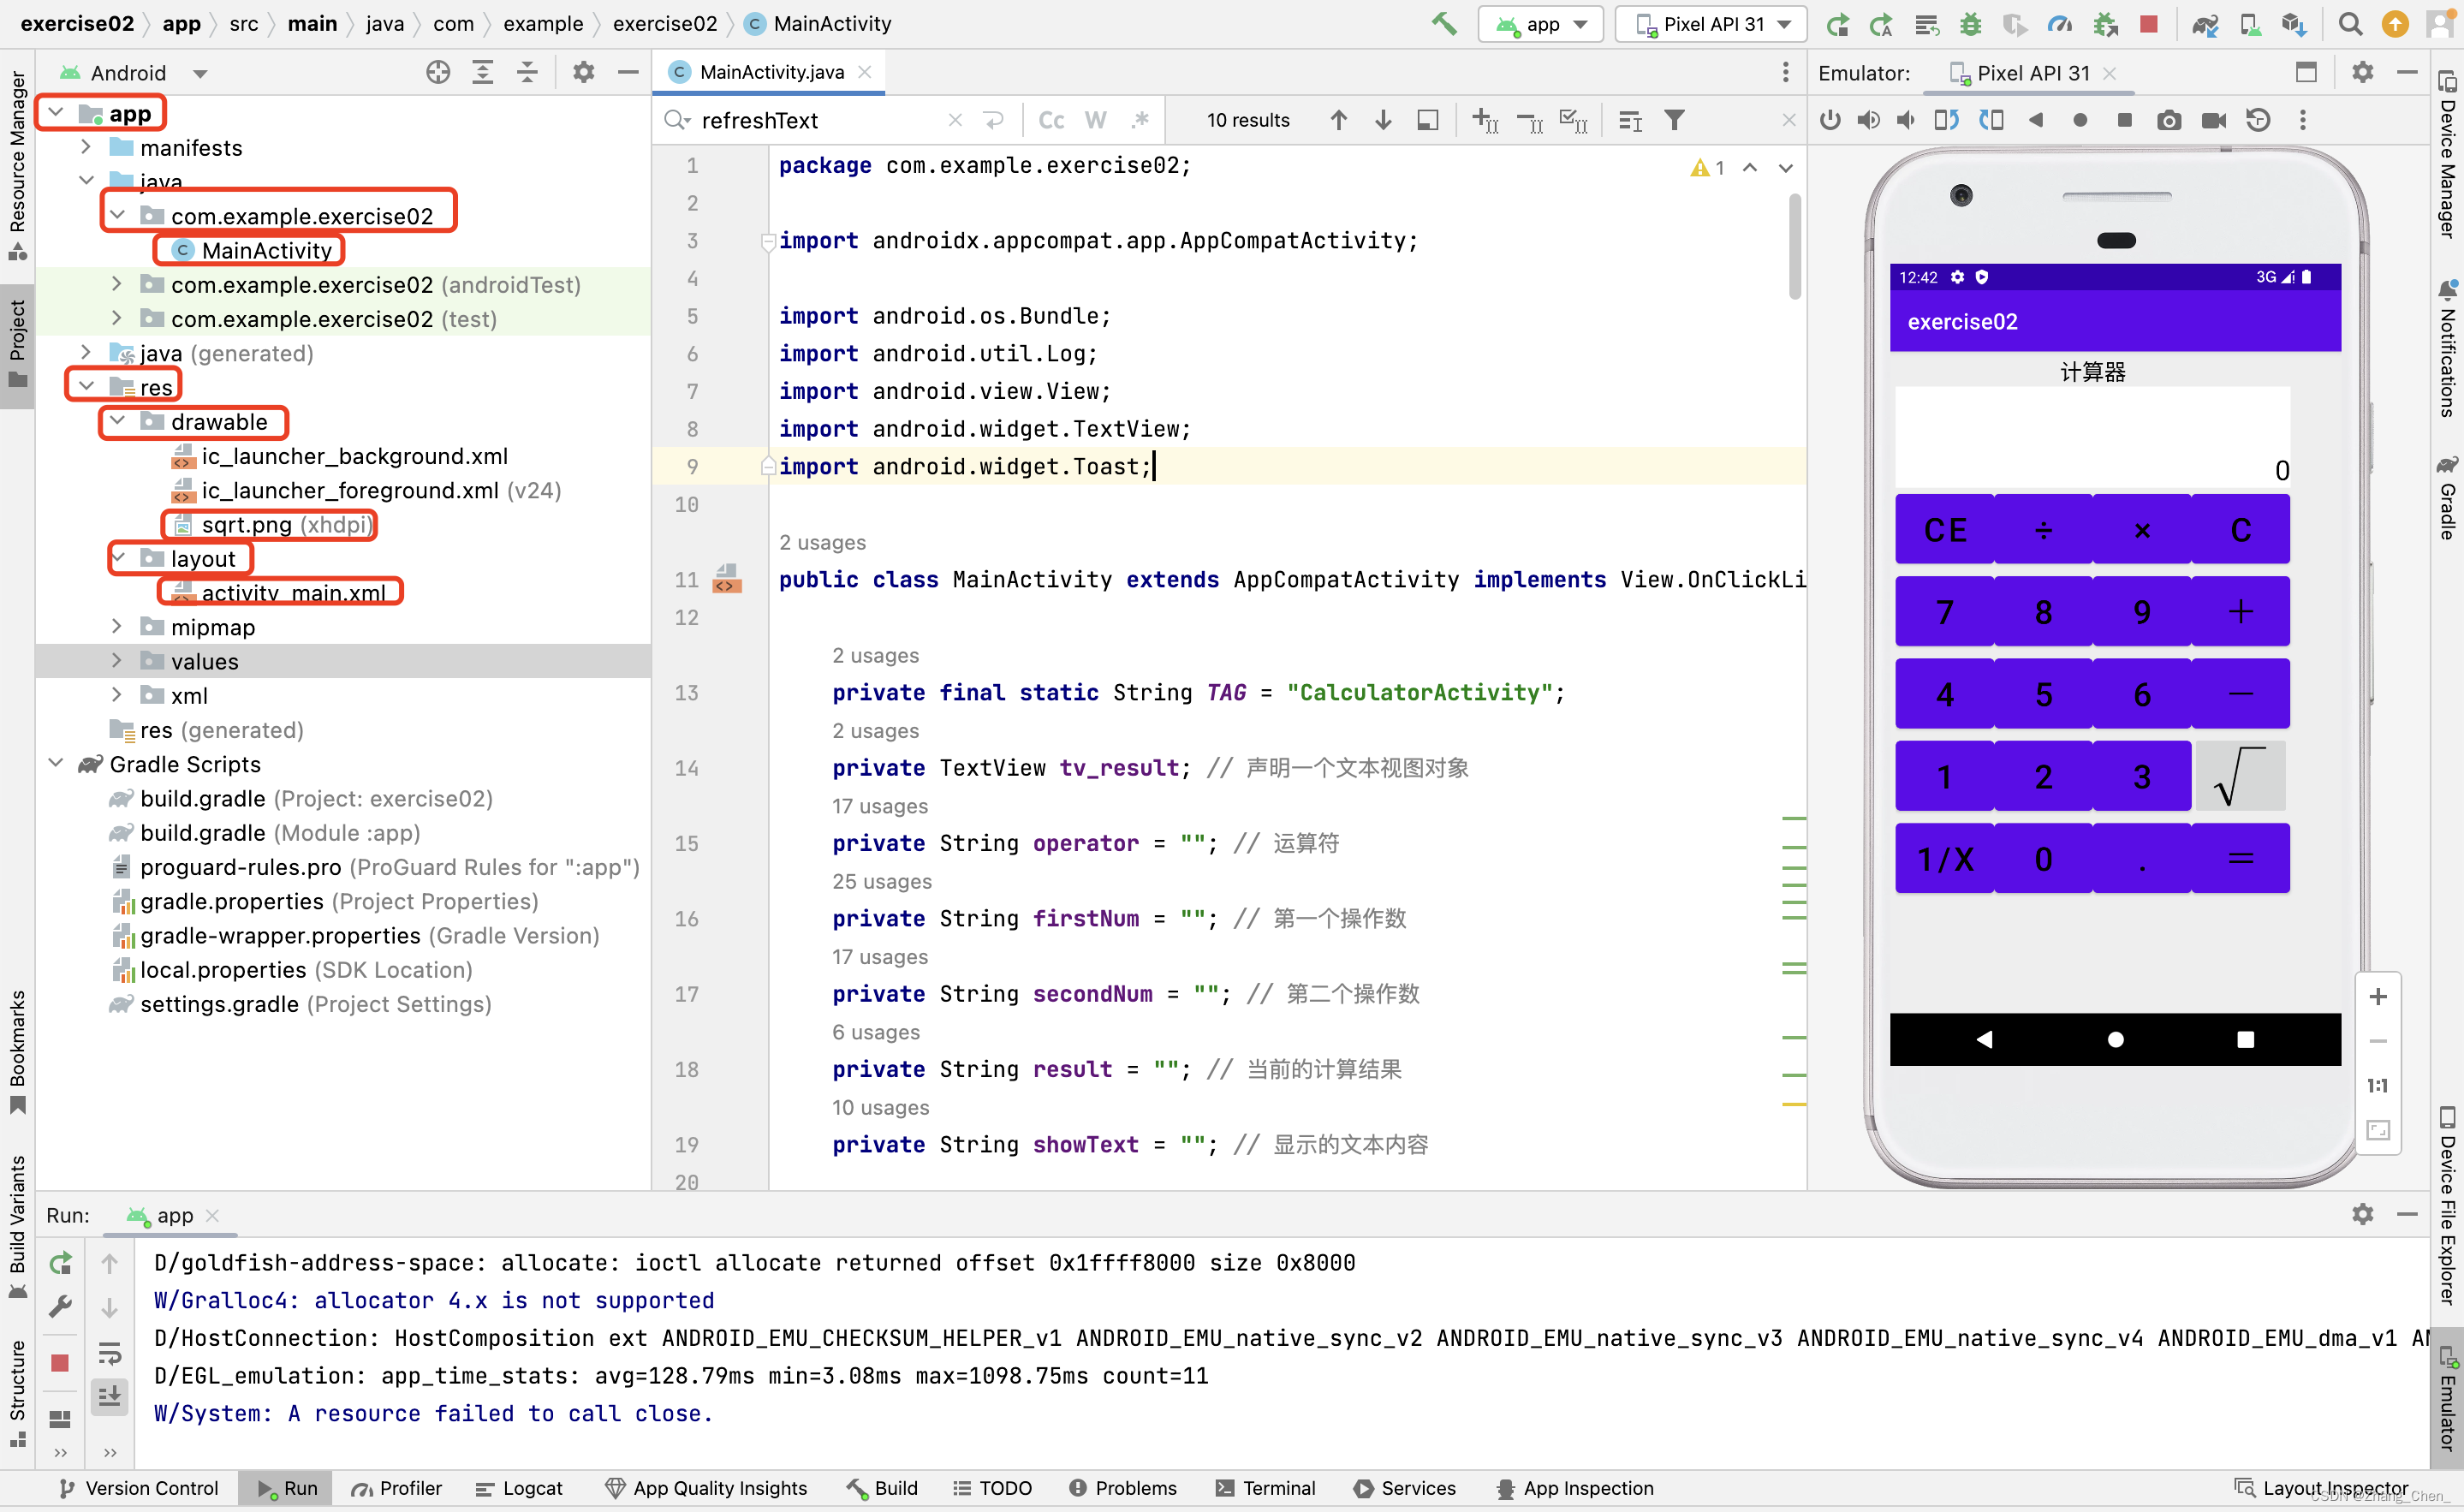Open the Pixel API 31 device dropdown

tap(1712, 24)
